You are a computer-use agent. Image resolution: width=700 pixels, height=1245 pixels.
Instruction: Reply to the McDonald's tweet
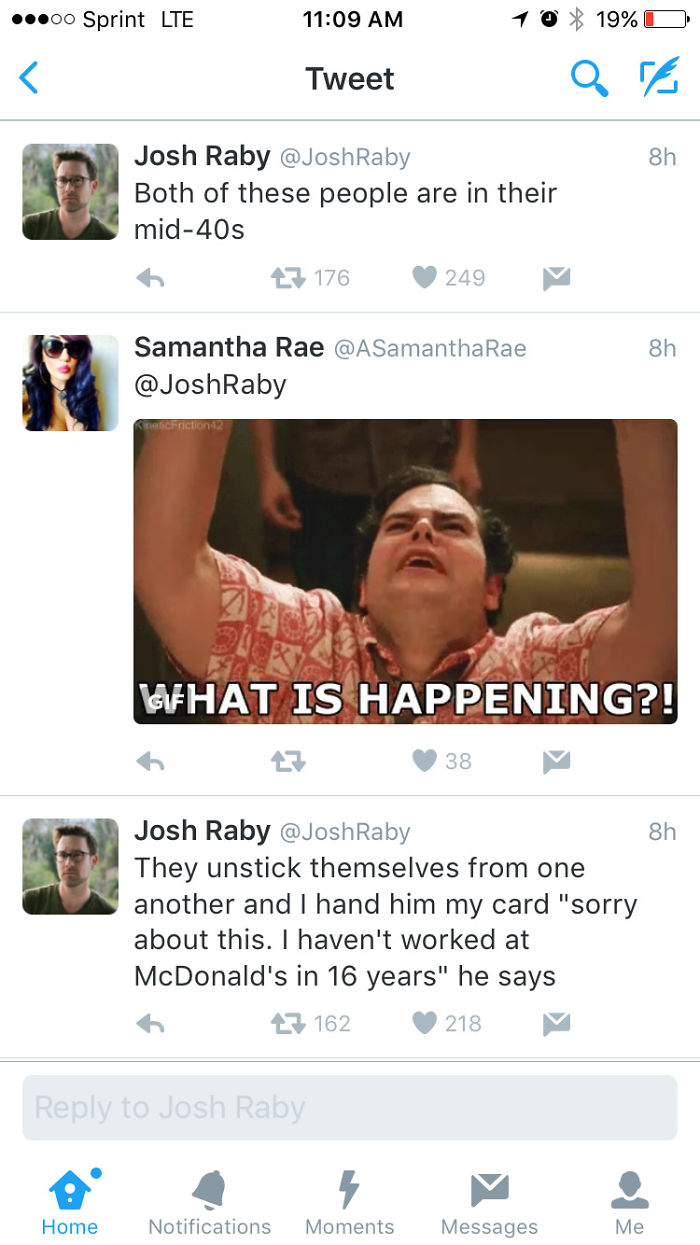tap(150, 1024)
